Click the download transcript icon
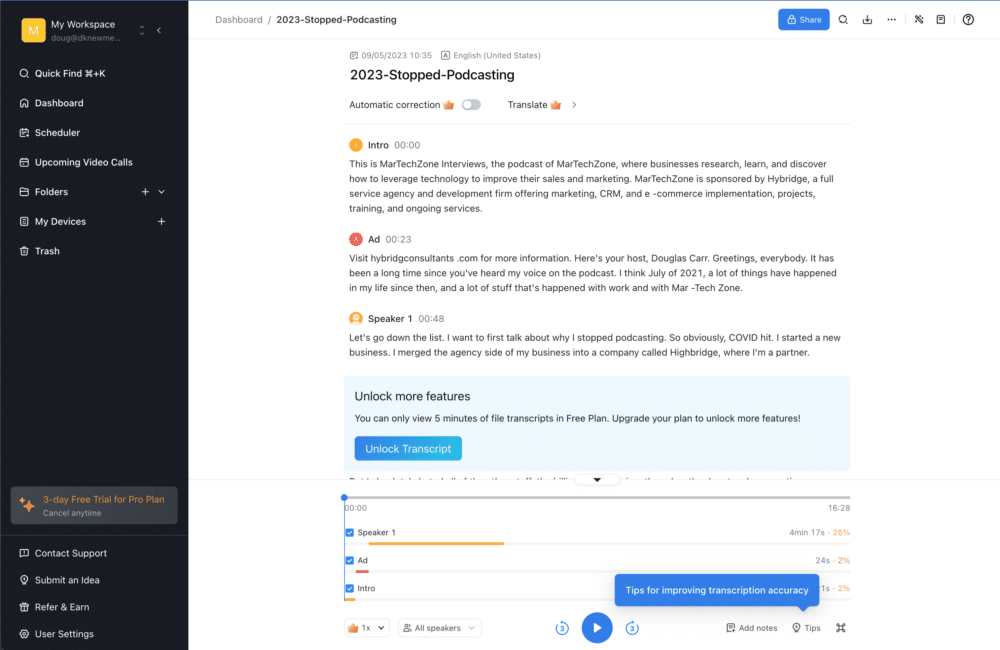 pos(868,19)
